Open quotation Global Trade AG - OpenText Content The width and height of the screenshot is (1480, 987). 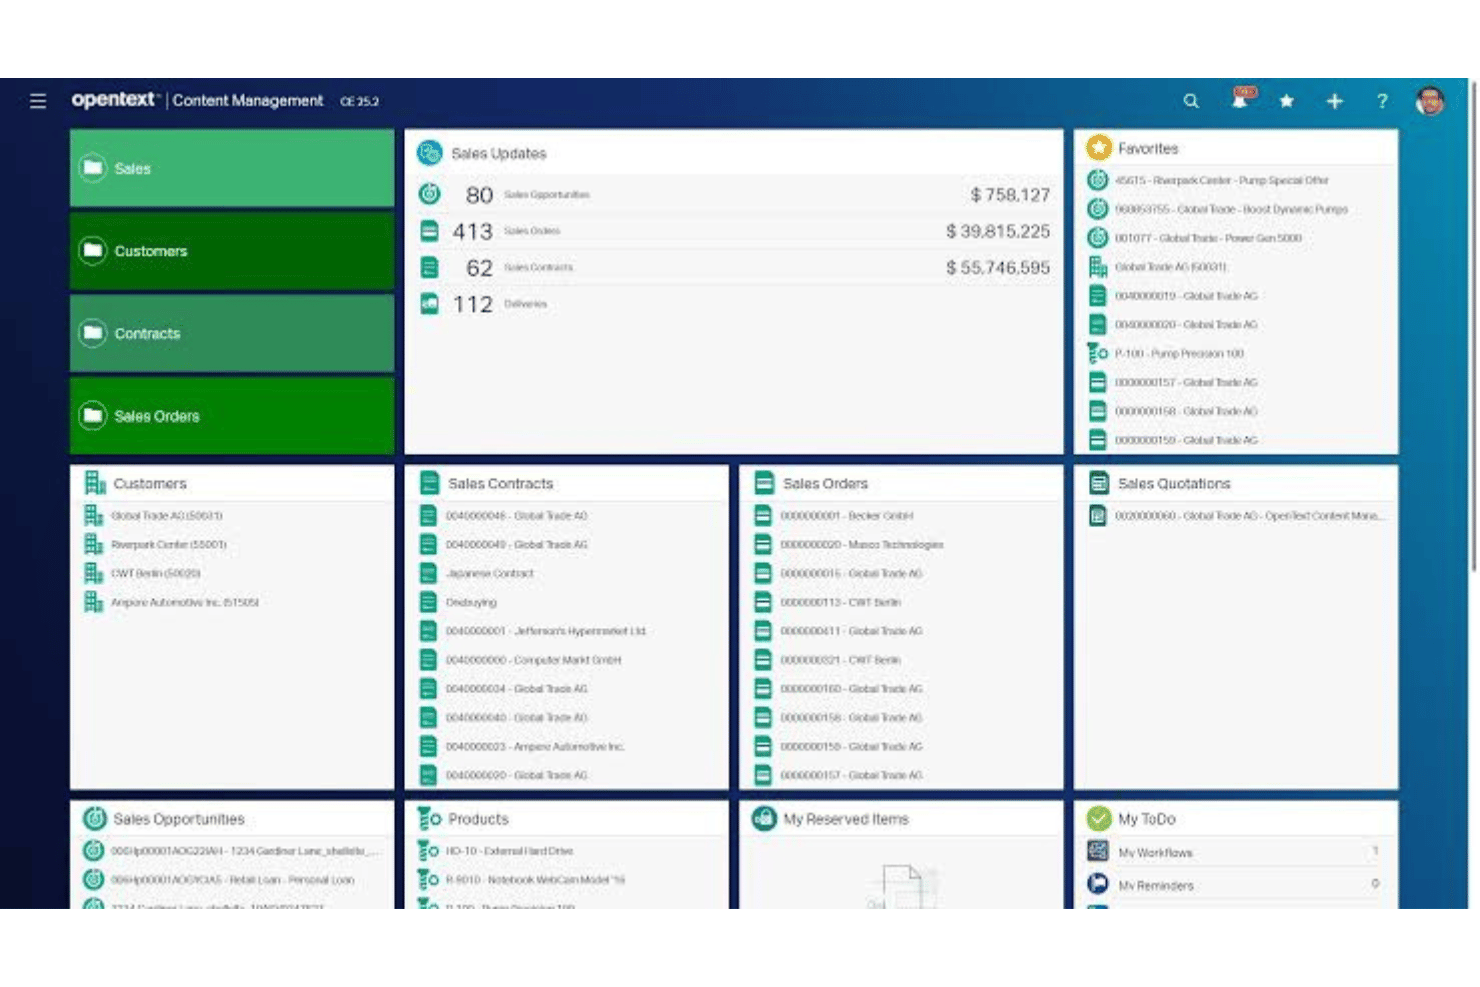click(x=1249, y=516)
